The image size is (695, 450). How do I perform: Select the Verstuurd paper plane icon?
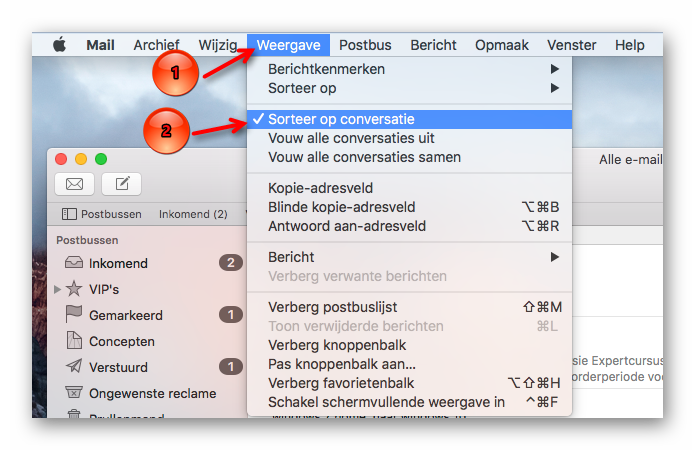pos(74,366)
